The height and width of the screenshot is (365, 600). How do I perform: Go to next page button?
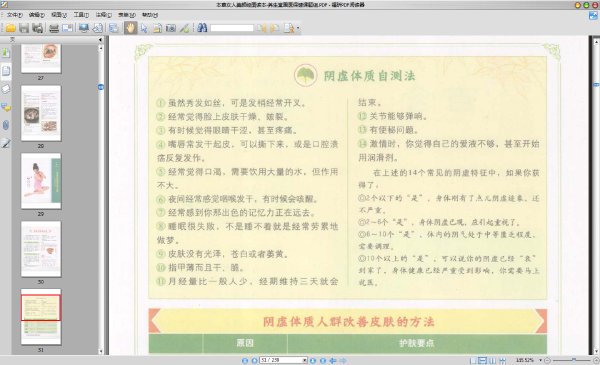313,360
